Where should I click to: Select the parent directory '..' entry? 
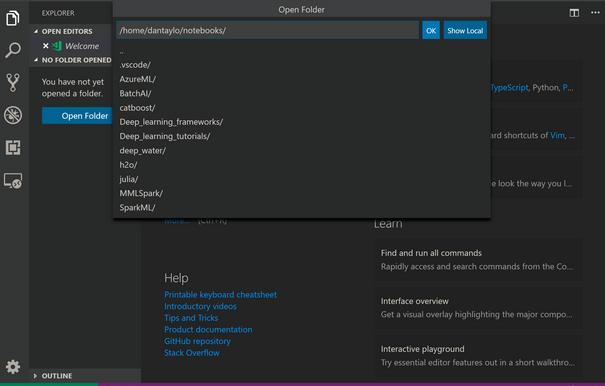click(302, 51)
